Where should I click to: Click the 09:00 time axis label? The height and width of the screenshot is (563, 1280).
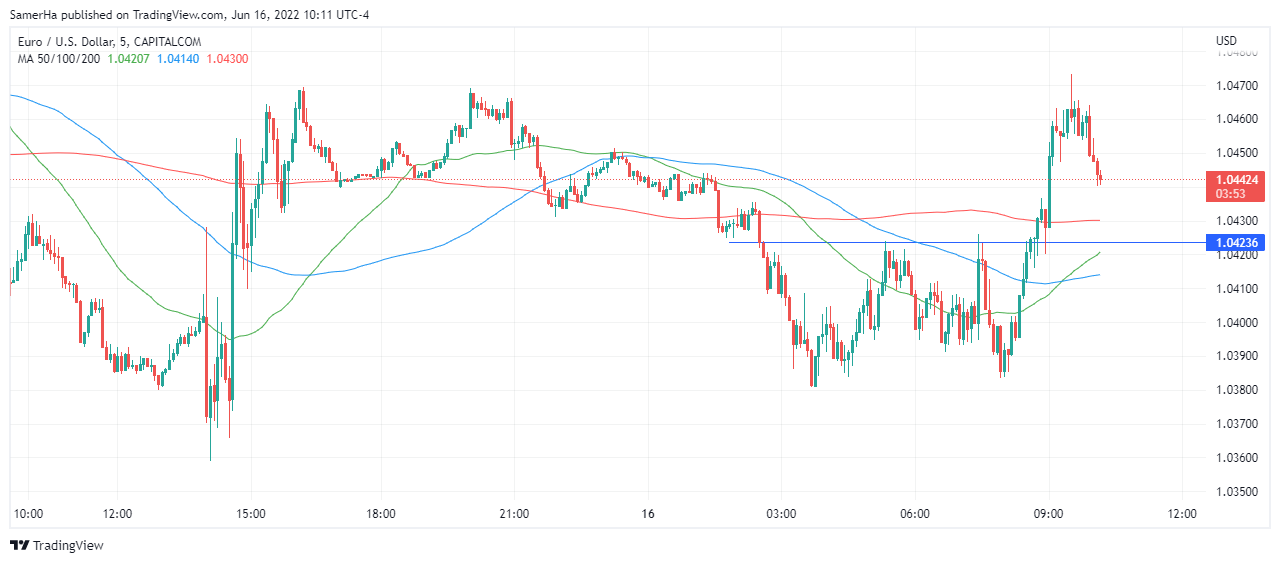tap(1048, 514)
